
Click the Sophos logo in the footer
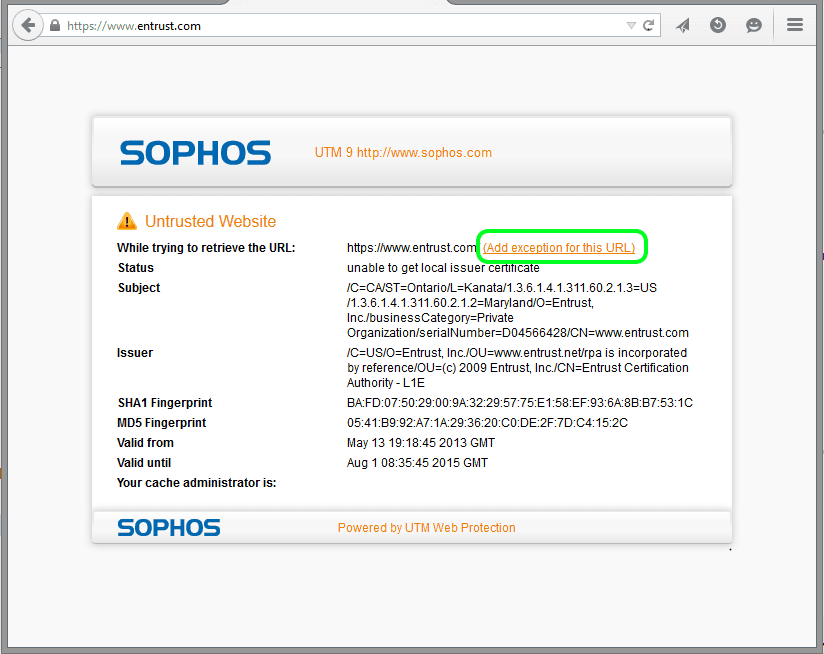(x=169, y=527)
